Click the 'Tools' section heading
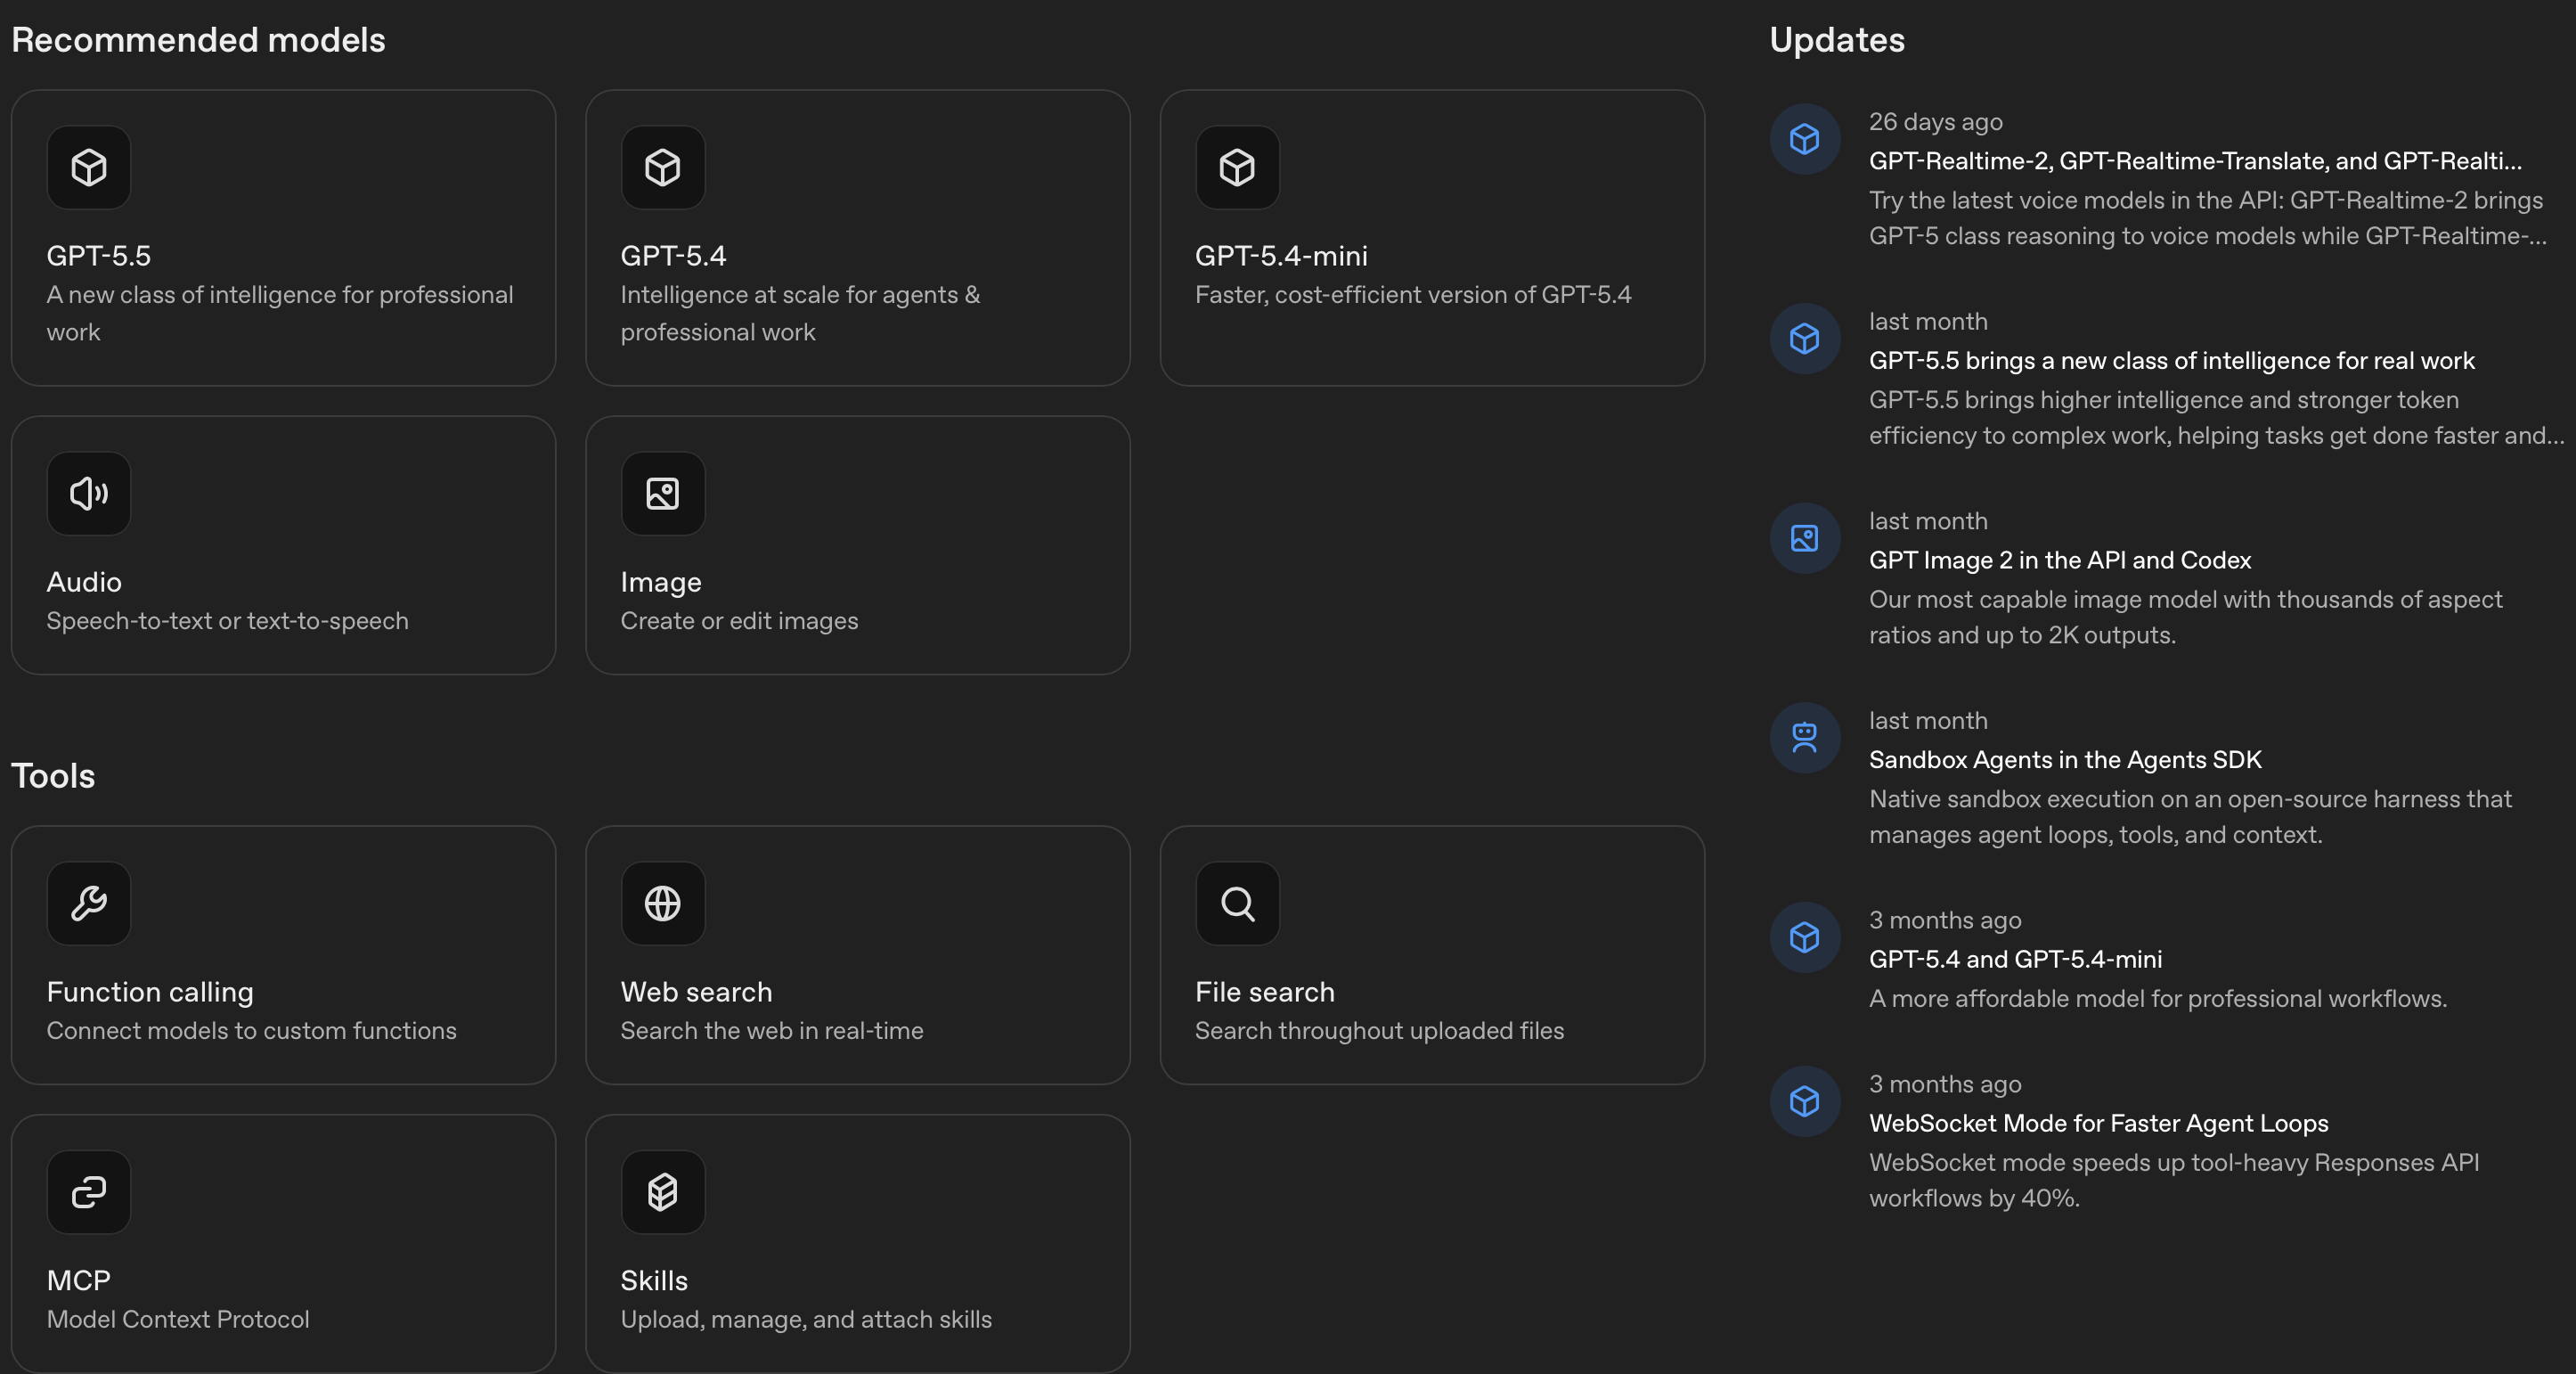2576x1374 pixels. [53, 776]
